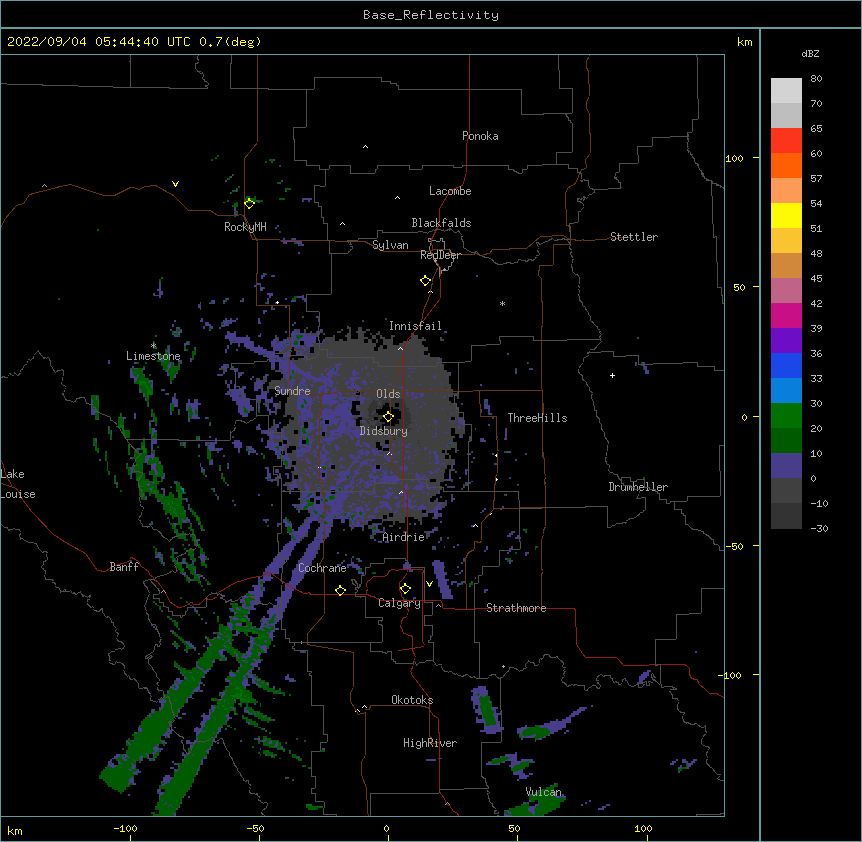862x842 pixels.
Task: Click the Didsbury town label
Action: (384, 431)
